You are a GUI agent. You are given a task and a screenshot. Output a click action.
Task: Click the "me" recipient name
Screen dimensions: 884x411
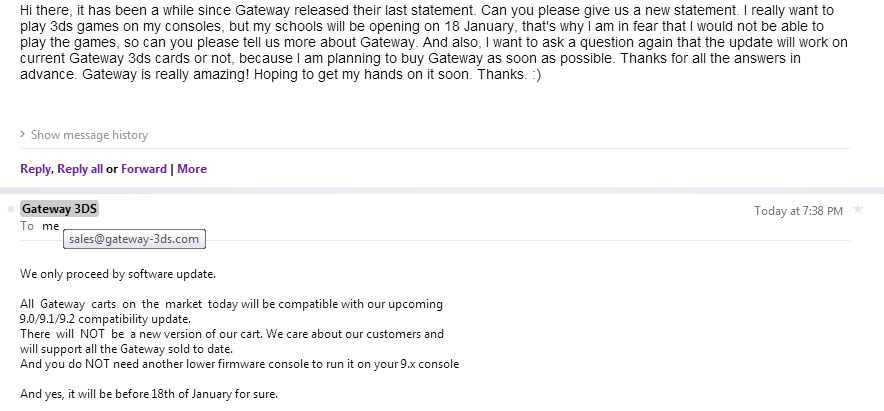click(x=51, y=226)
